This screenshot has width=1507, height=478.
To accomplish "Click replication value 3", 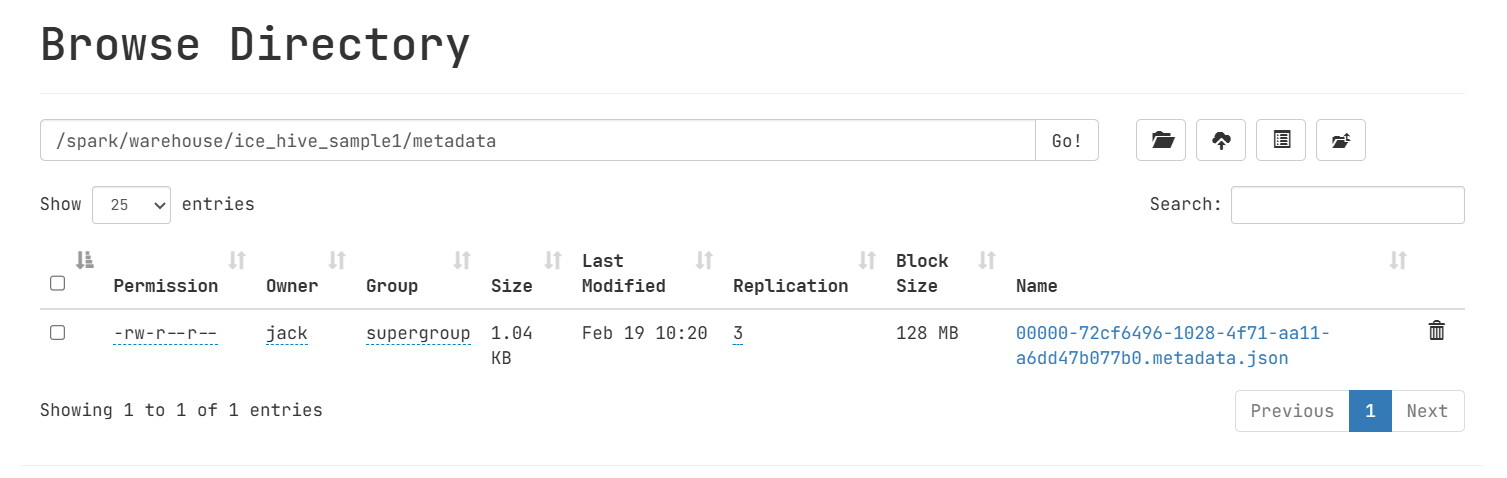I will coord(738,334).
